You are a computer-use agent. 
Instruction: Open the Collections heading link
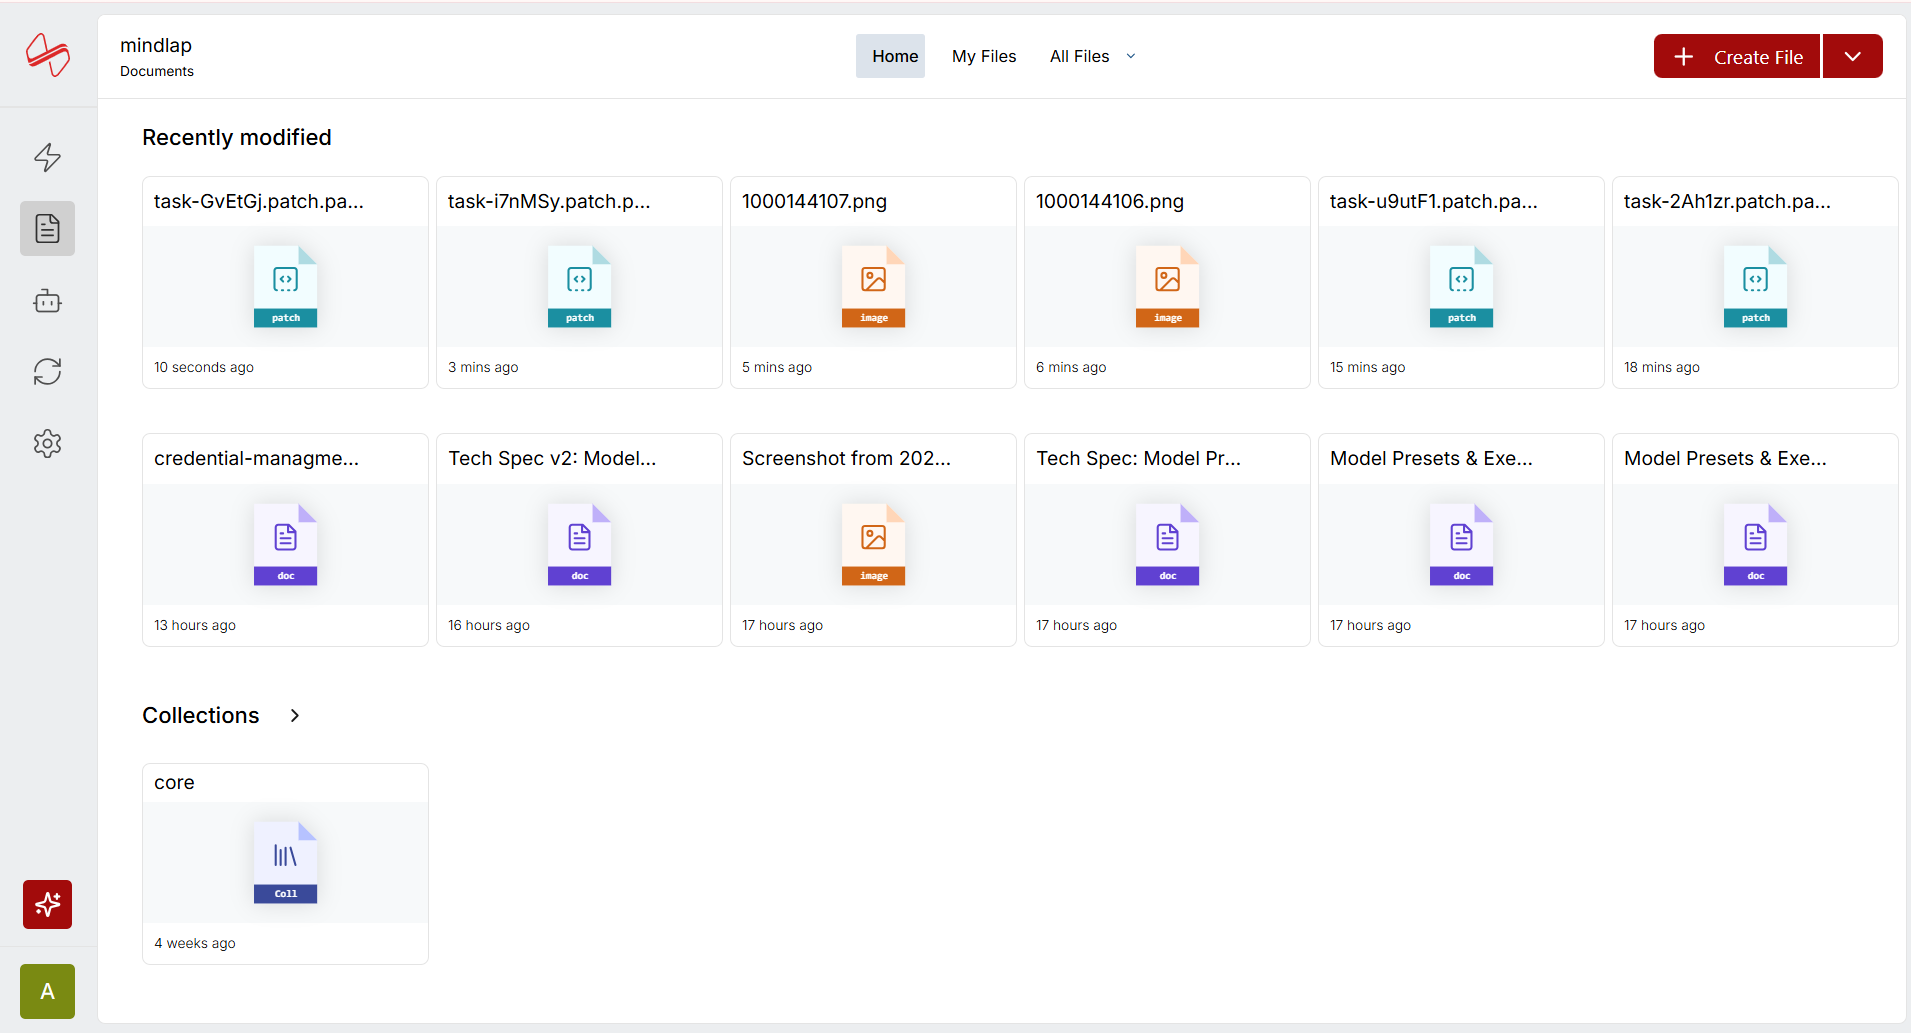201,715
